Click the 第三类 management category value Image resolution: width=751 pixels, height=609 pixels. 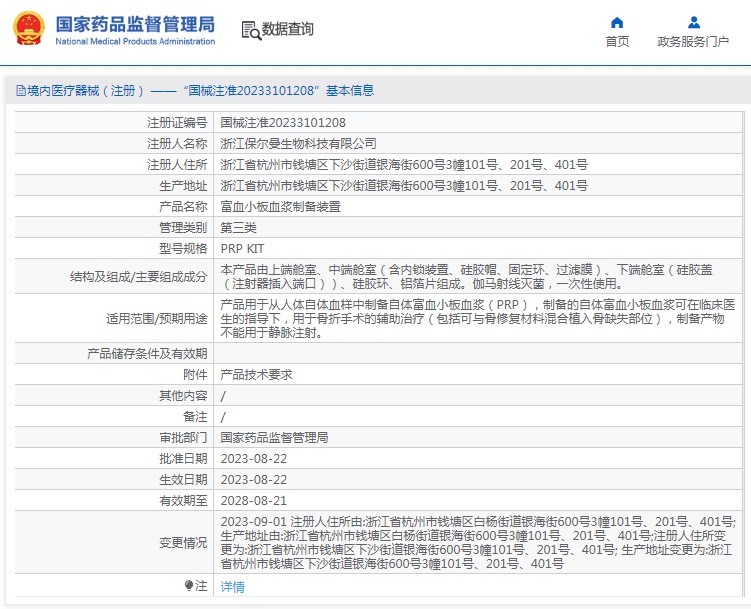point(238,228)
